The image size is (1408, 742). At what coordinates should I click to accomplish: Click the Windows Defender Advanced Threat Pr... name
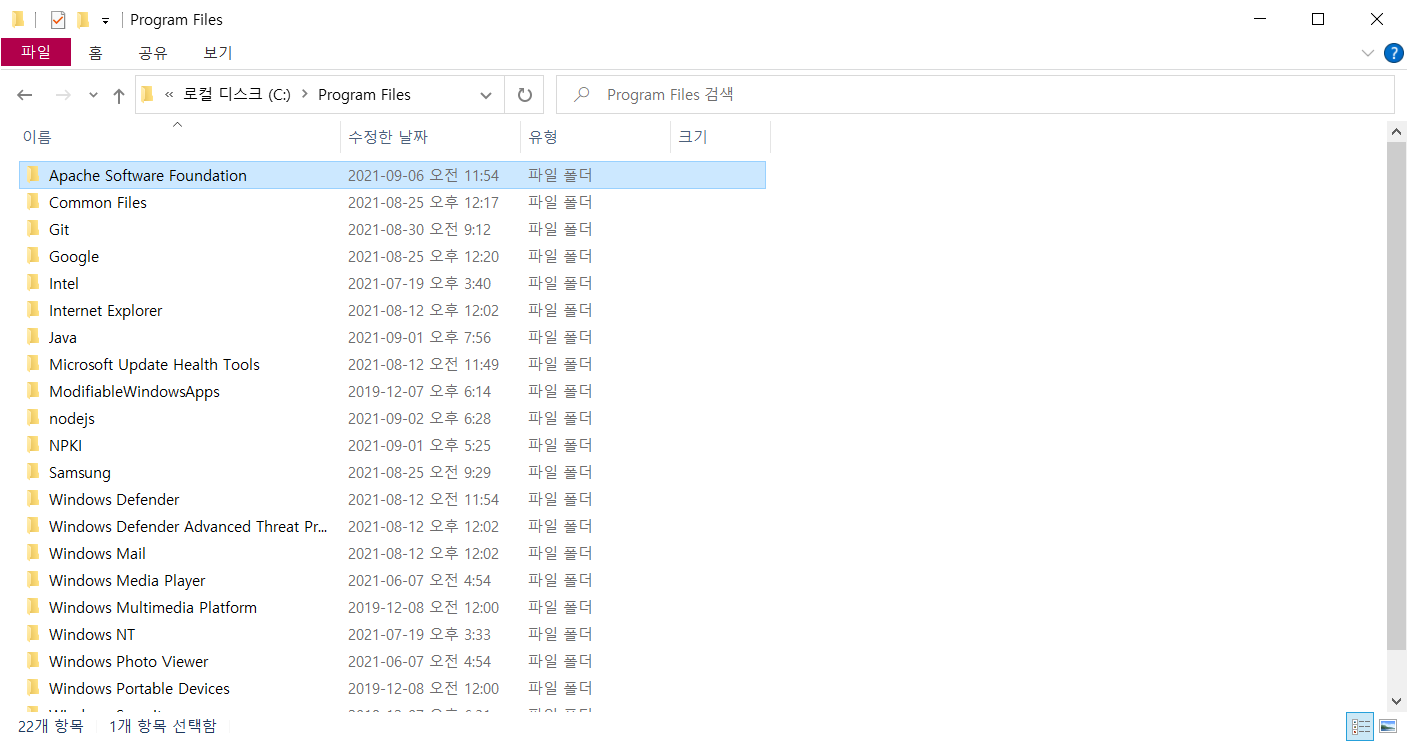(188, 526)
